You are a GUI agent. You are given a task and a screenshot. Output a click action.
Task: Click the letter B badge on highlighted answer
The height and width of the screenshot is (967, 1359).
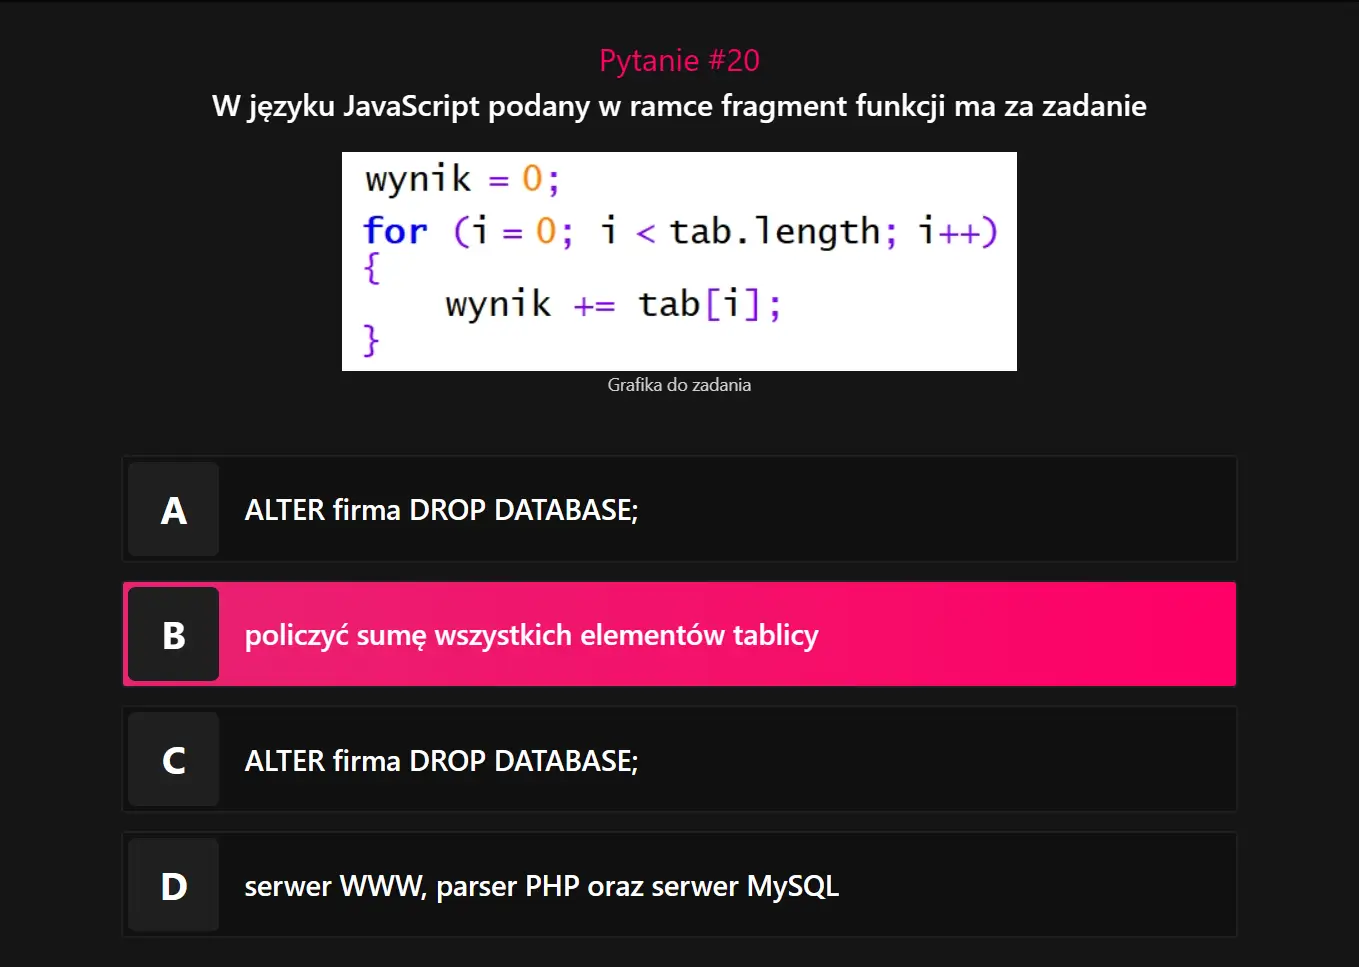174,635
